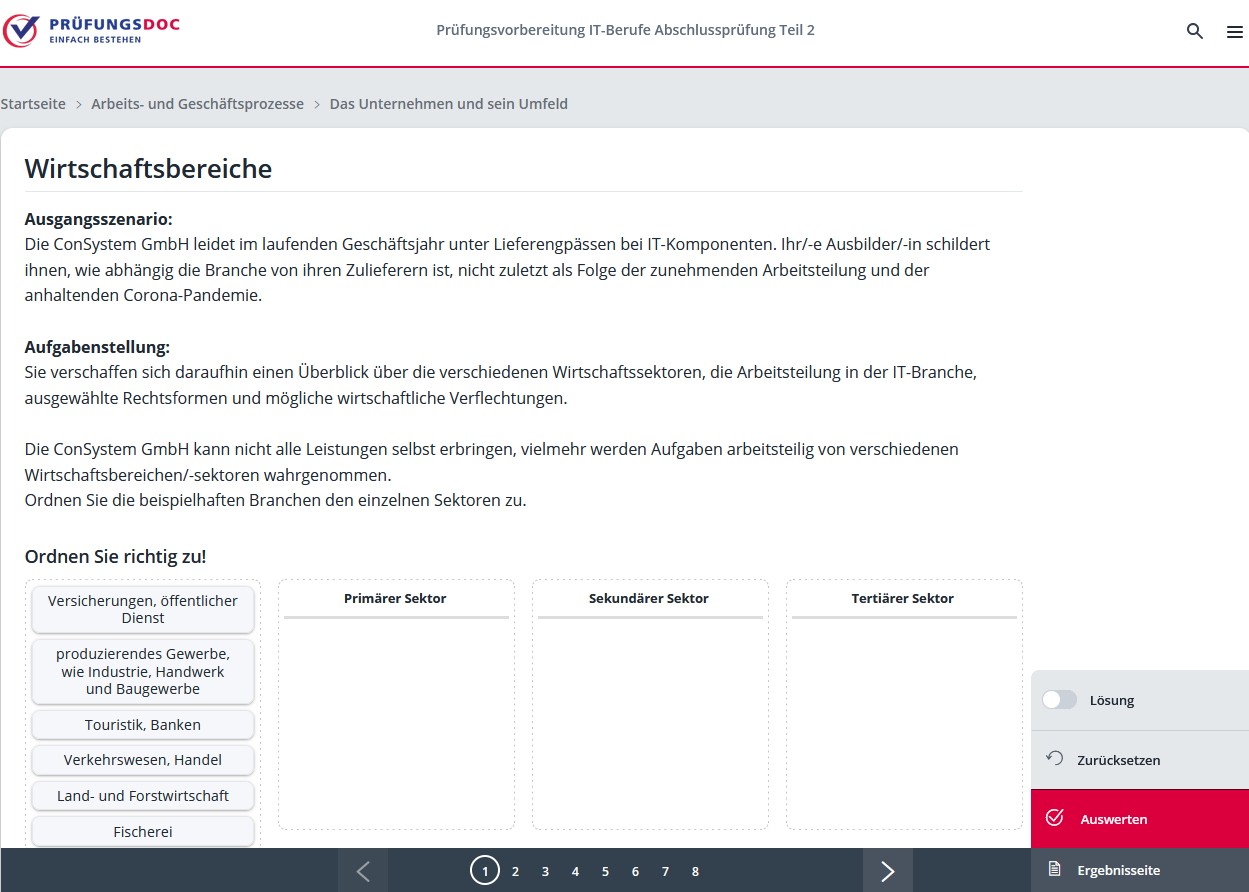Click the Ergebnisseite document icon

1054,869
